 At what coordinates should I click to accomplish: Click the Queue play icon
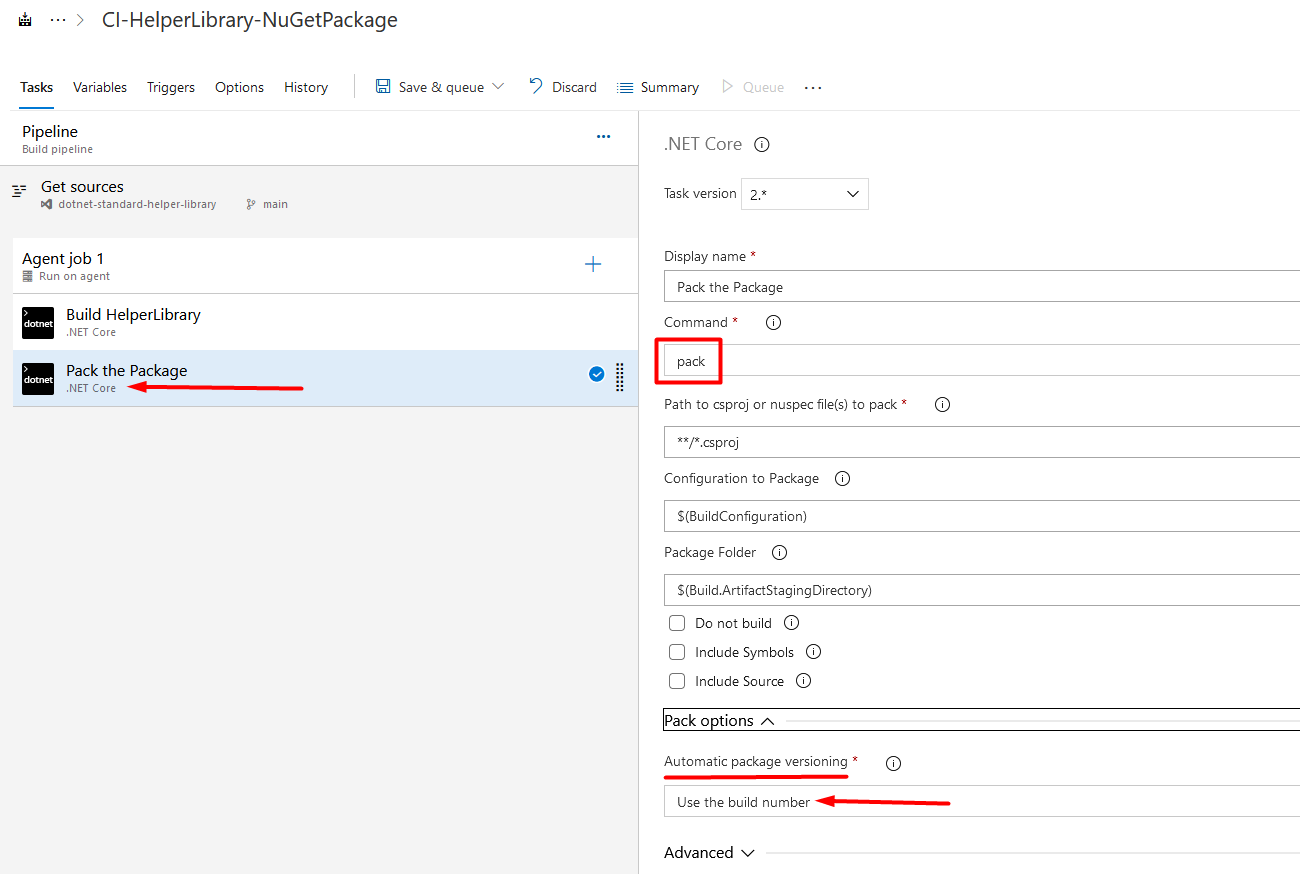pos(727,87)
